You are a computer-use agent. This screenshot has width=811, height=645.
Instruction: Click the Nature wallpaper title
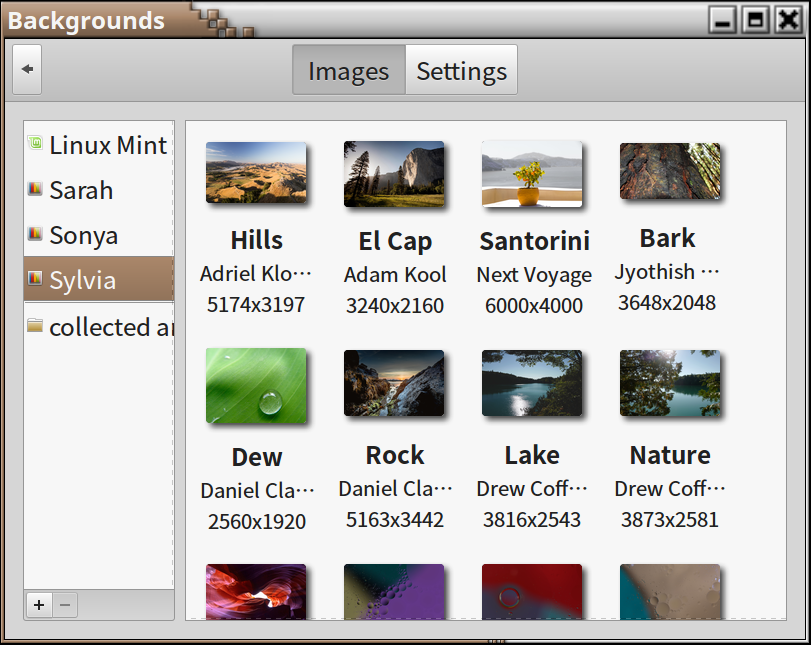click(x=670, y=455)
